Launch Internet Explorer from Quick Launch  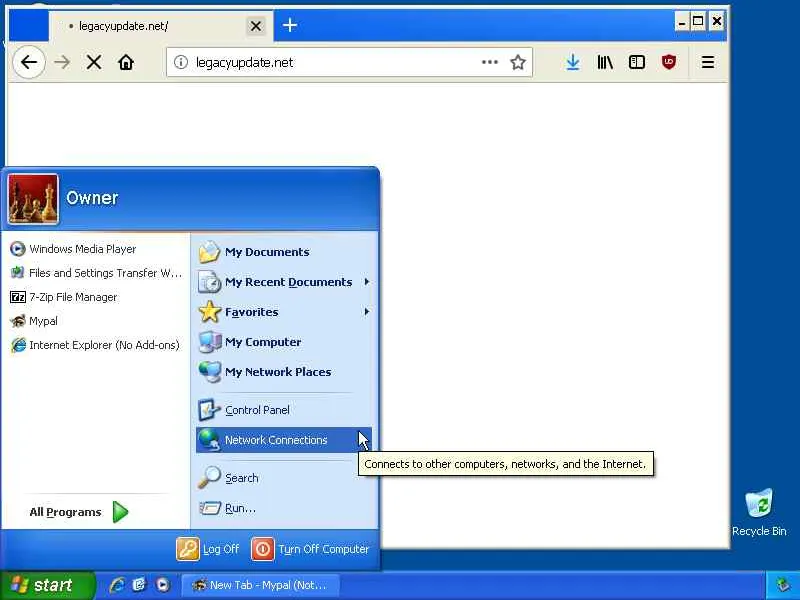[x=117, y=585]
